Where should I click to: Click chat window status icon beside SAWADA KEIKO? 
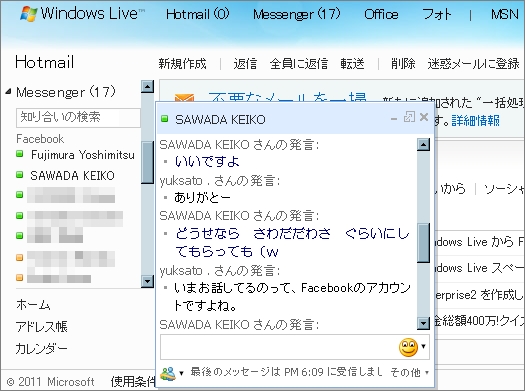point(164,119)
